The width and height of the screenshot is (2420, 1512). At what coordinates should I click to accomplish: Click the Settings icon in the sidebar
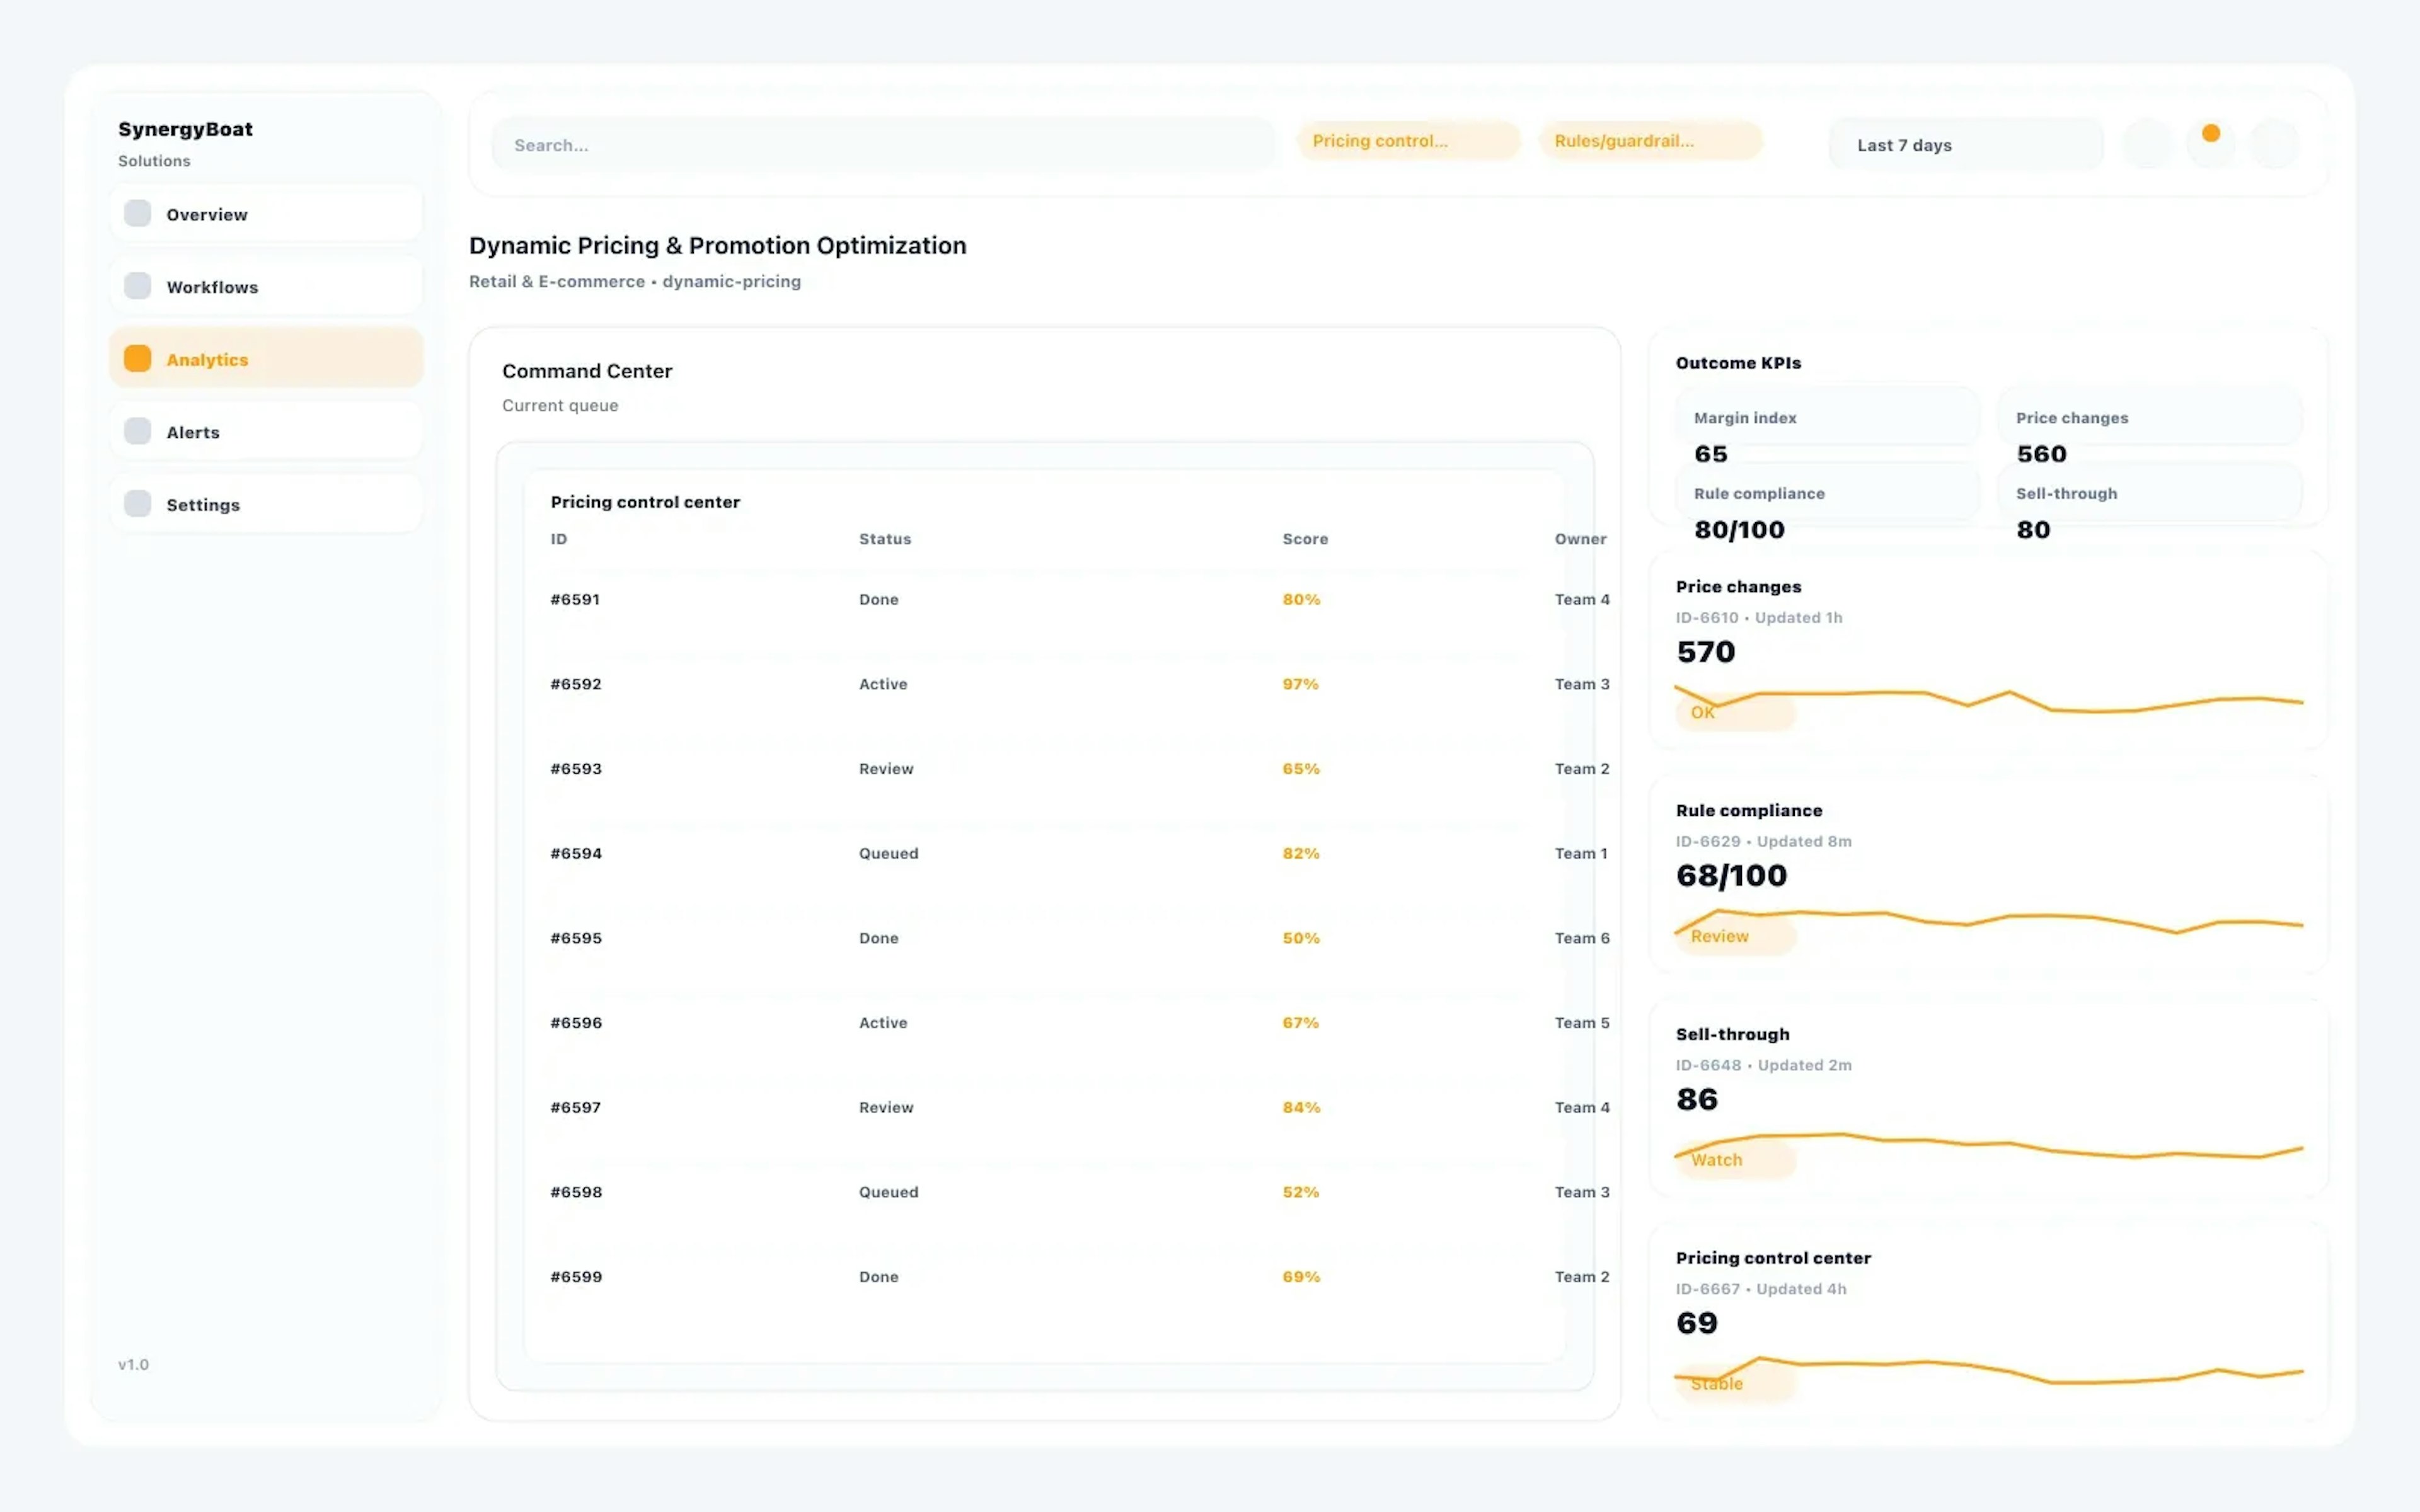pos(137,503)
